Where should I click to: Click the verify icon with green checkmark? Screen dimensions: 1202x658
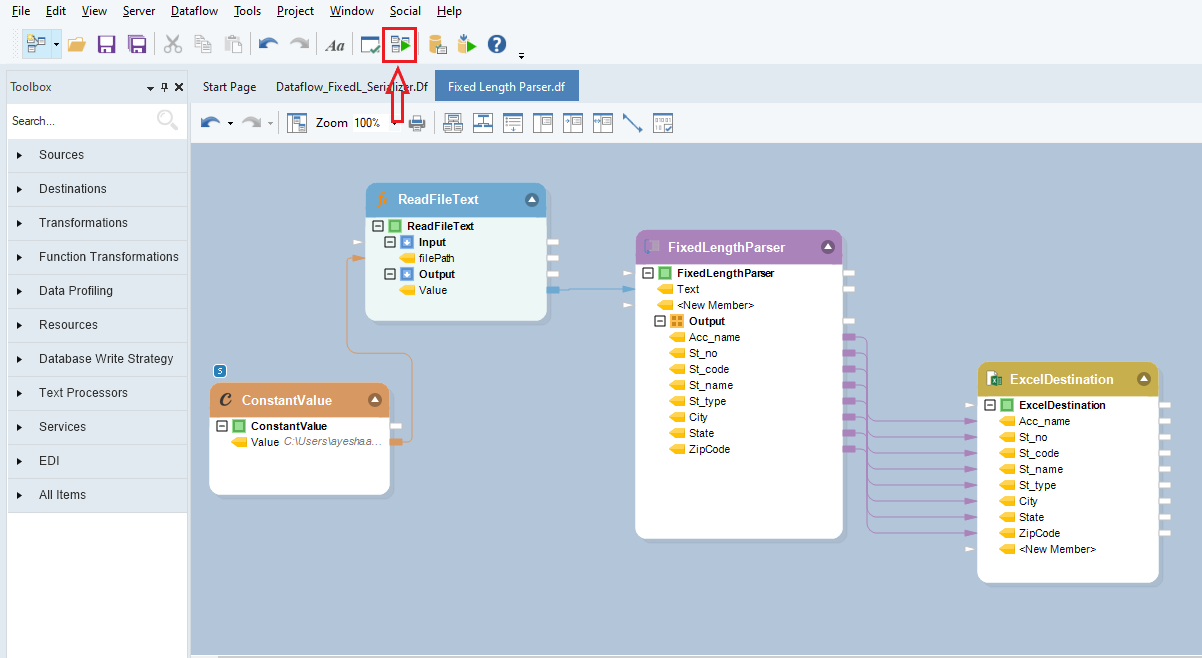(x=370, y=45)
